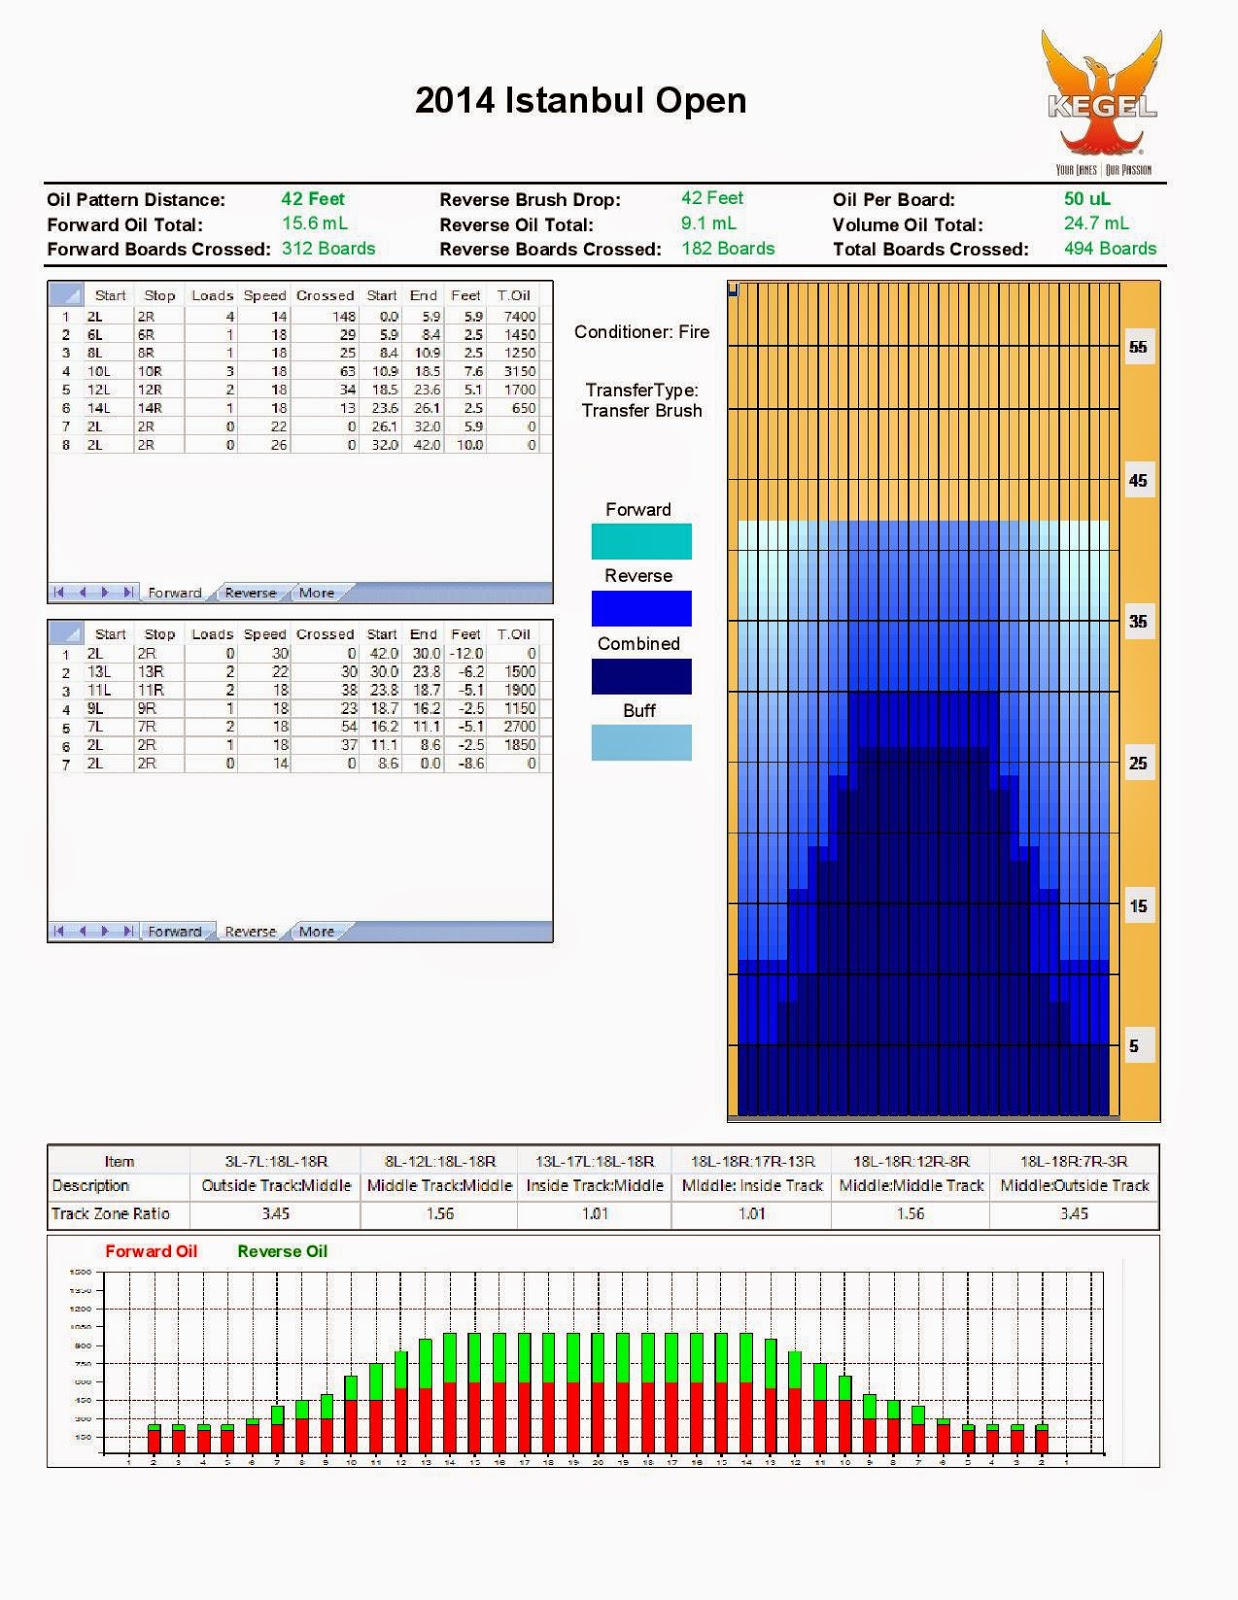The width and height of the screenshot is (1238, 1600).
Task: Click previous-sheet arrow in lower table navigation
Action: [82, 932]
